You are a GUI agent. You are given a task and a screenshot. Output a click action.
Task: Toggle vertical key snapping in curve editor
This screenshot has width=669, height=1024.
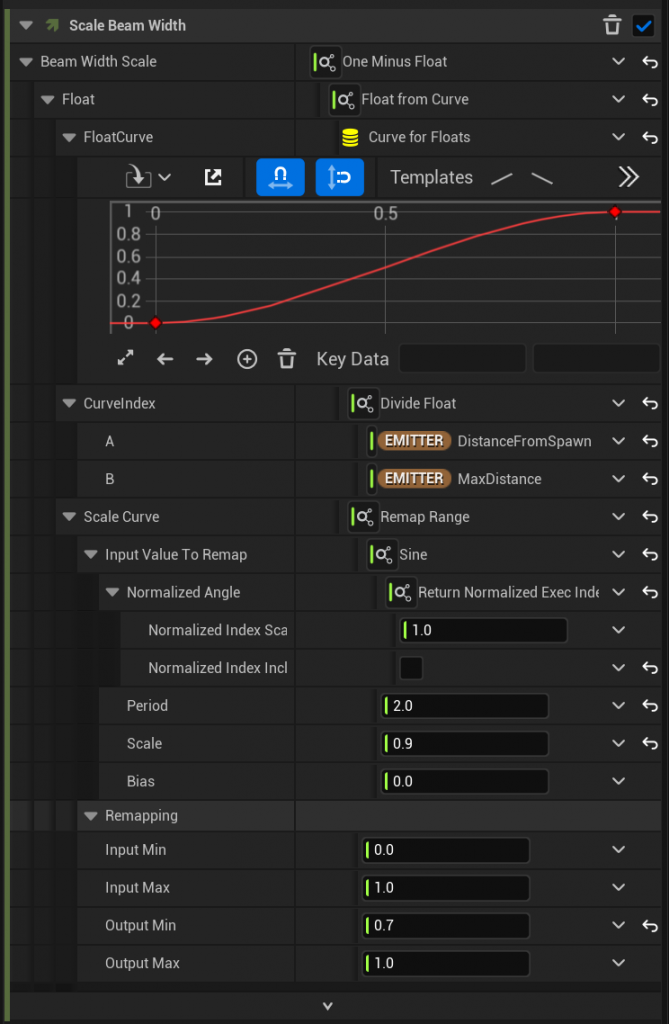point(340,177)
